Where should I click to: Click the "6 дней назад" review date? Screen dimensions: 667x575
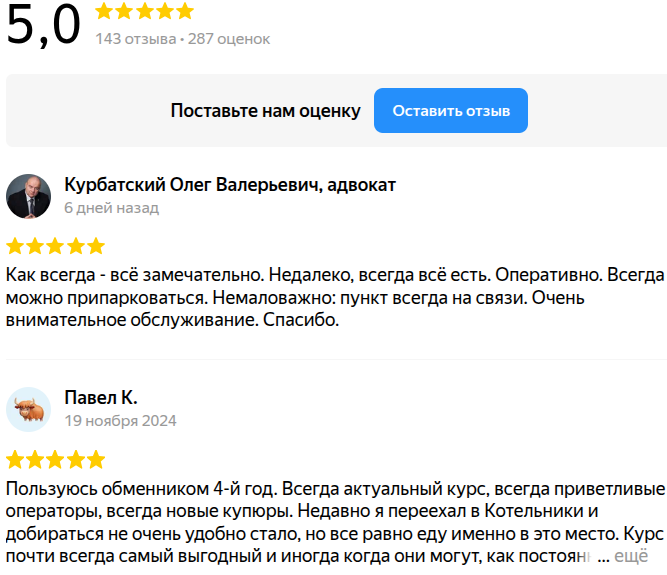[x=111, y=208]
